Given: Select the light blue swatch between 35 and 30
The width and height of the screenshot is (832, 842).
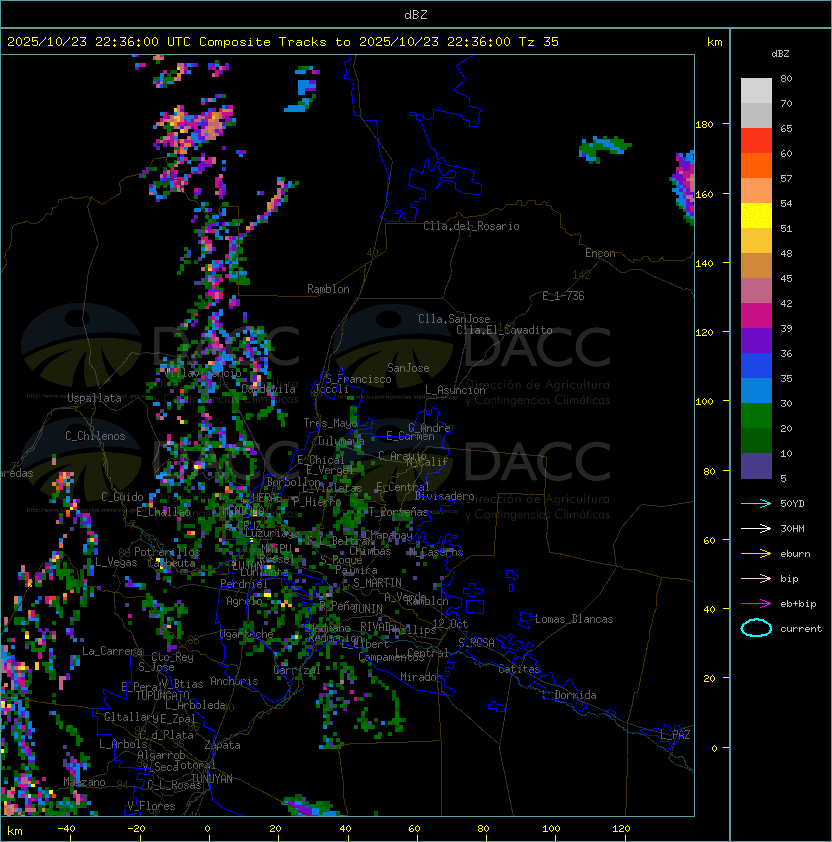Looking at the screenshot, I should point(756,391).
